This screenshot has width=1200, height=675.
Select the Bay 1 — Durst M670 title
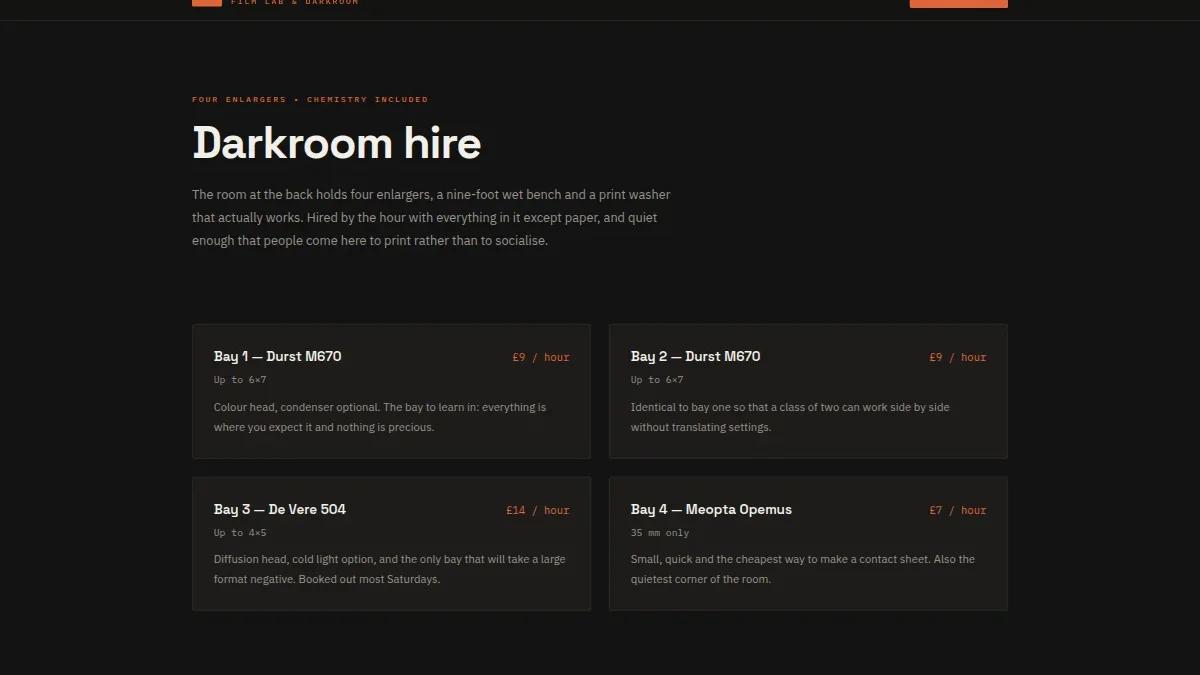point(278,356)
